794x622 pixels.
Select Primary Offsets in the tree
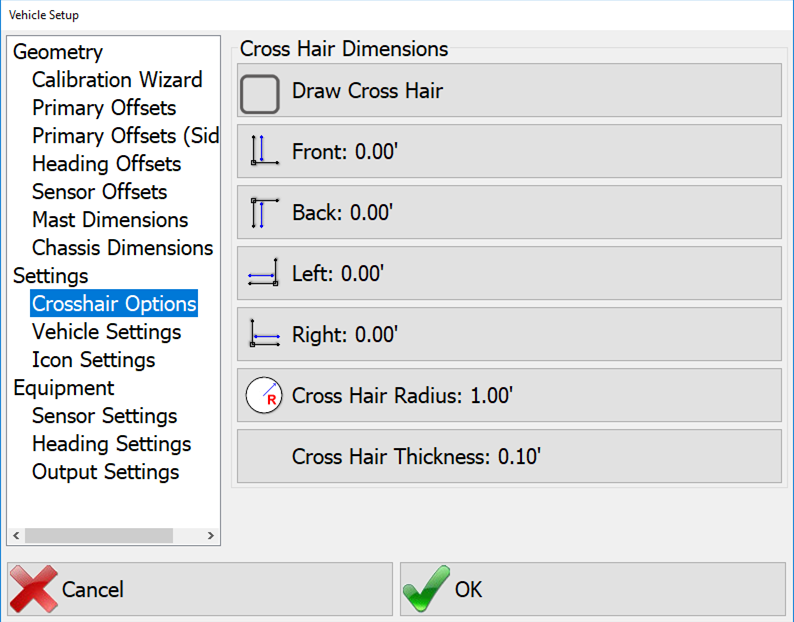tap(104, 107)
